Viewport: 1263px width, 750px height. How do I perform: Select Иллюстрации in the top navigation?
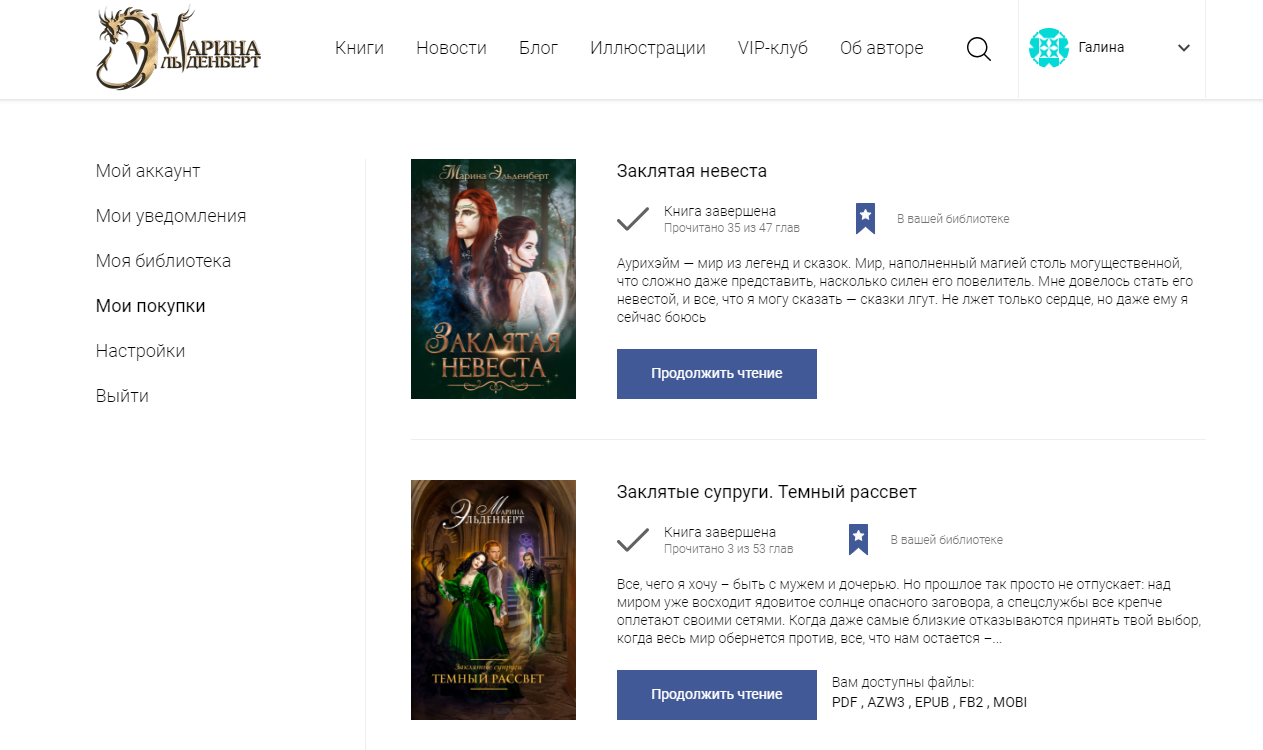[x=647, y=48]
